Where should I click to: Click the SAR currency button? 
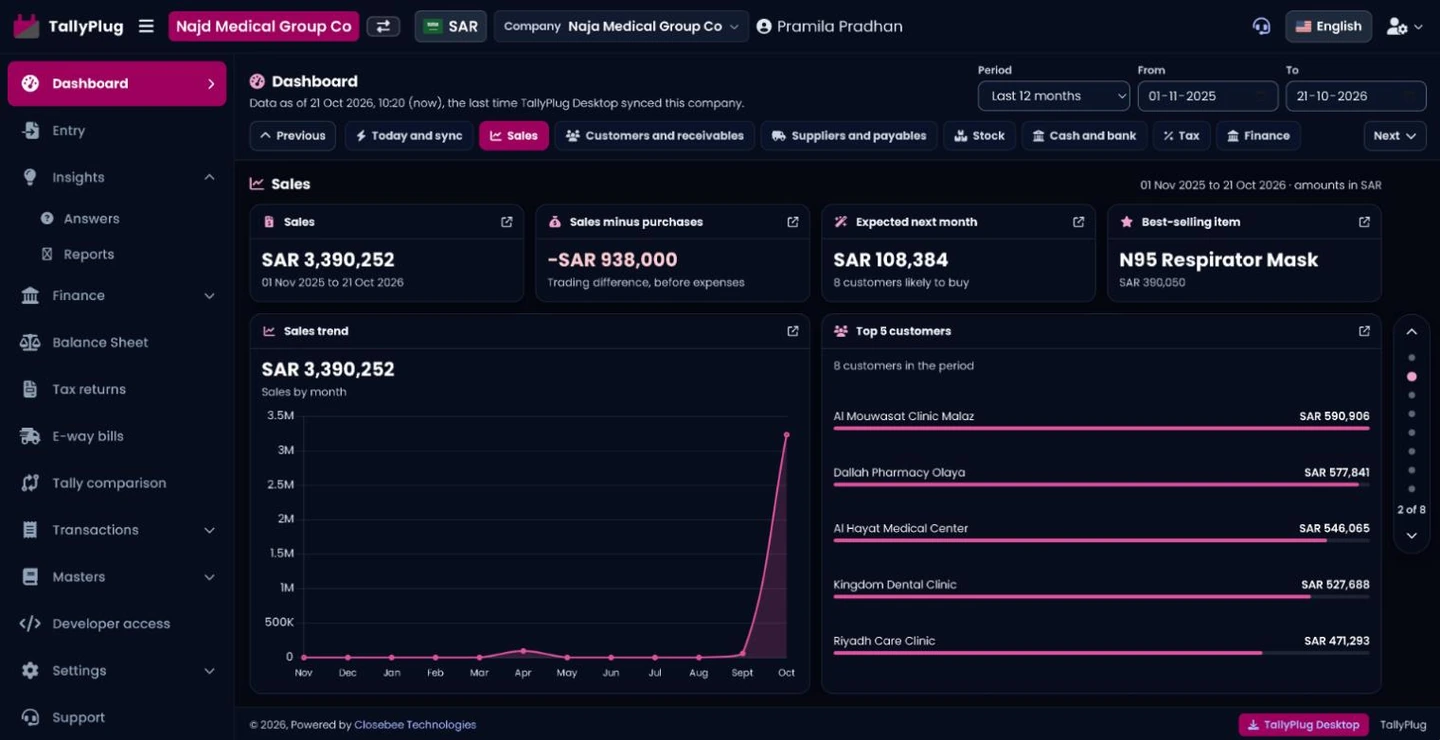click(451, 26)
